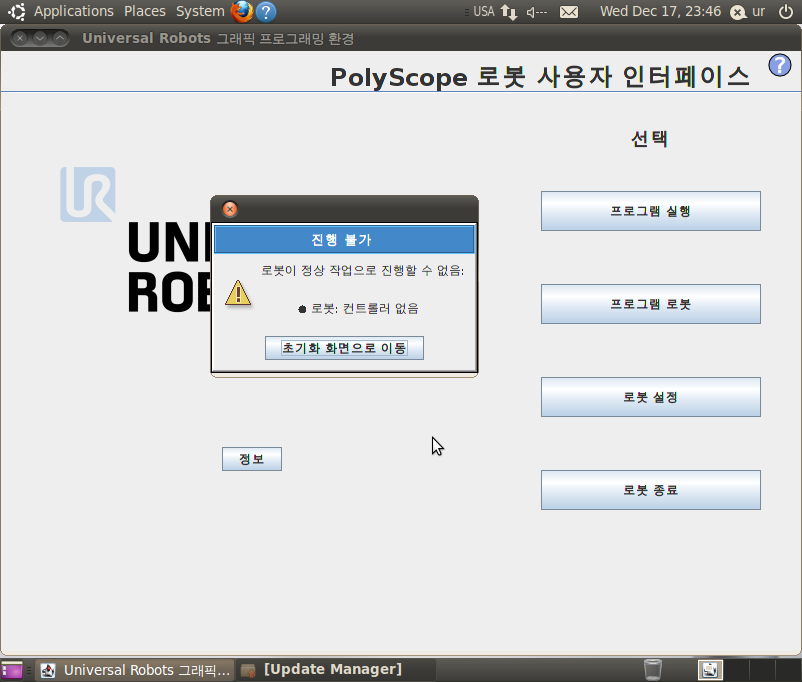The width and height of the screenshot is (802, 682).
Task: Click the '로봇: 컨트롤러 없음' message text
Action: point(365,308)
